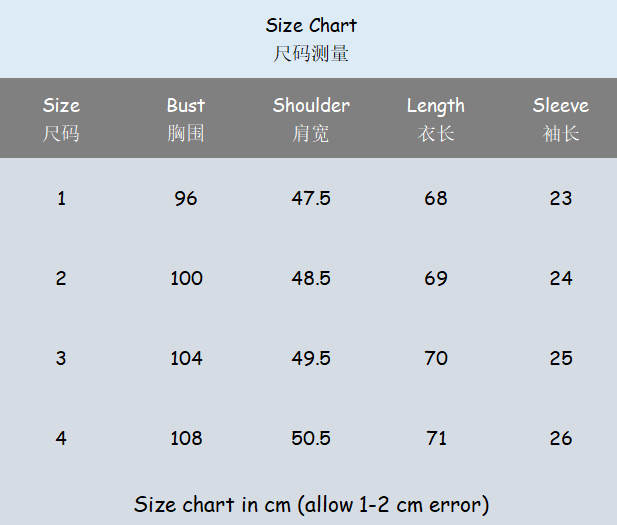Click shoulder value 47.5
This screenshot has width=617, height=525.
(x=311, y=198)
